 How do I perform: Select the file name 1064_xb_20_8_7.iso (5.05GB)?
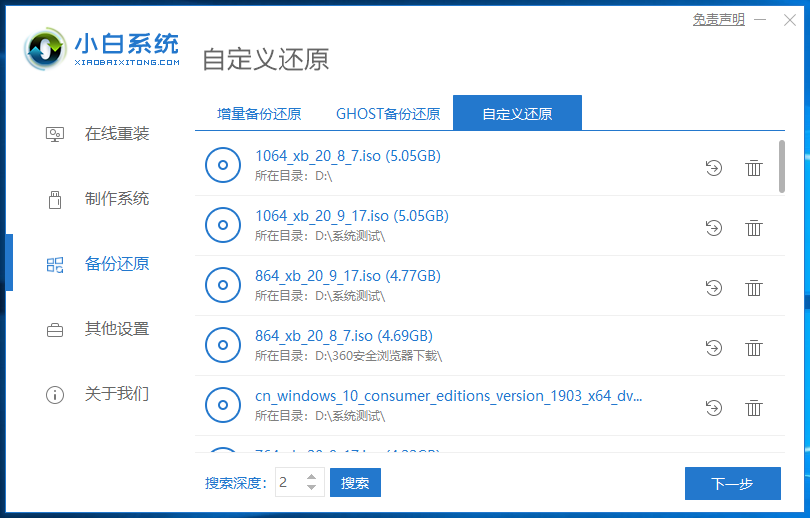pyautogui.click(x=348, y=156)
